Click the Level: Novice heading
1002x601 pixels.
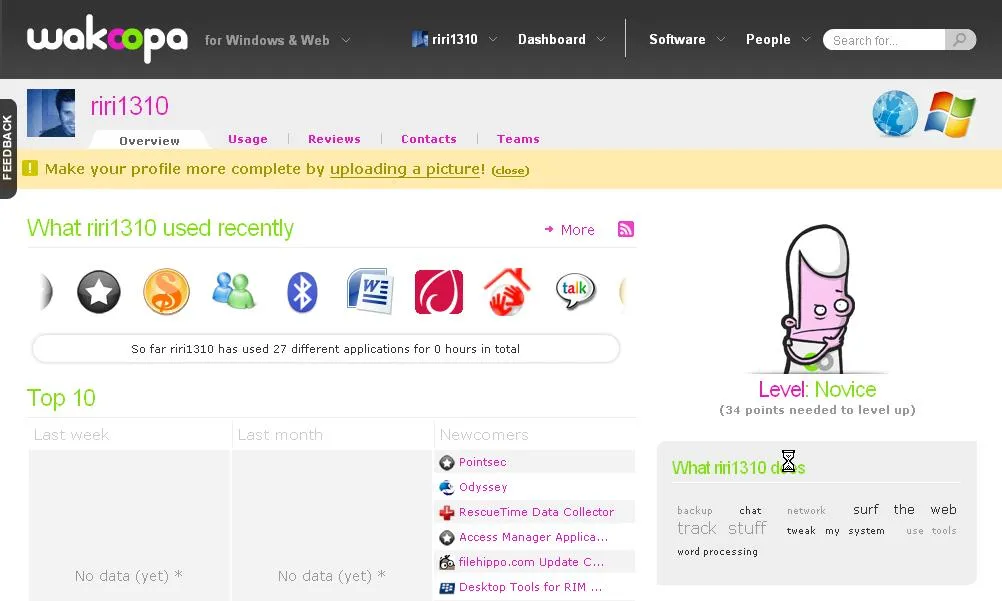[x=817, y=389]
